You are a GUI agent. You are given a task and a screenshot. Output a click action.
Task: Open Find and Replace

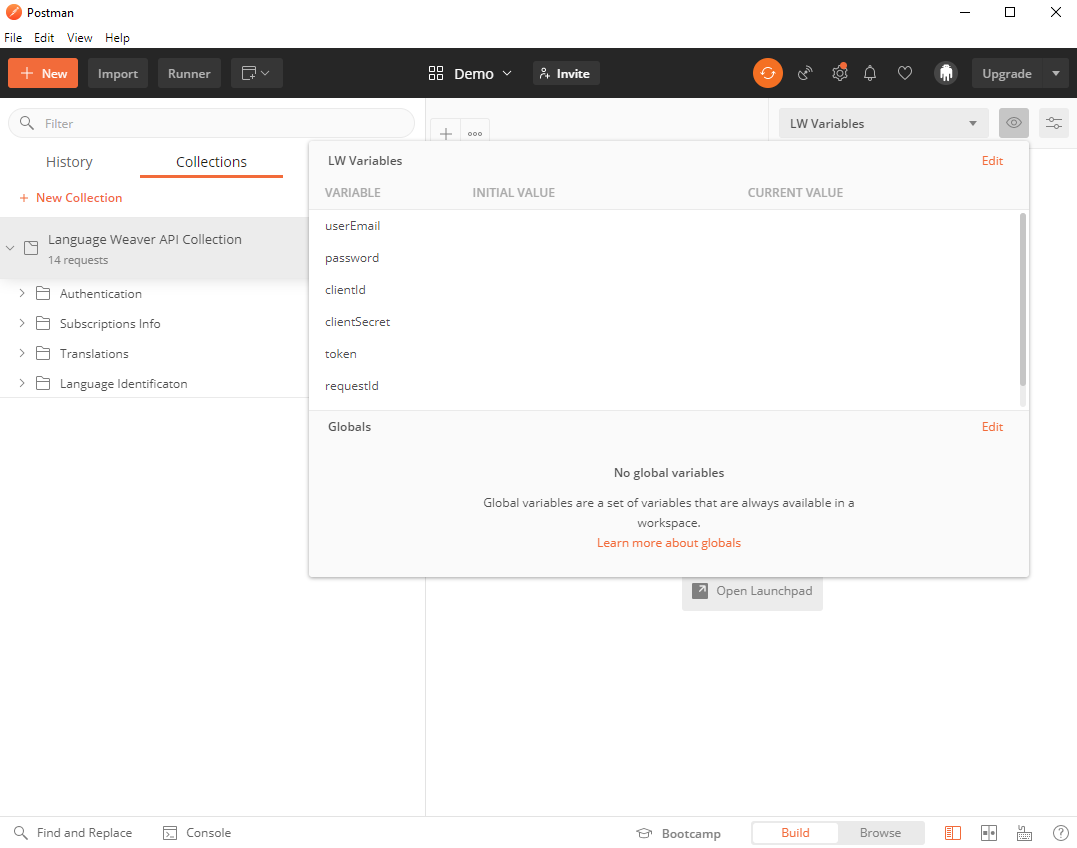point(73,833)
